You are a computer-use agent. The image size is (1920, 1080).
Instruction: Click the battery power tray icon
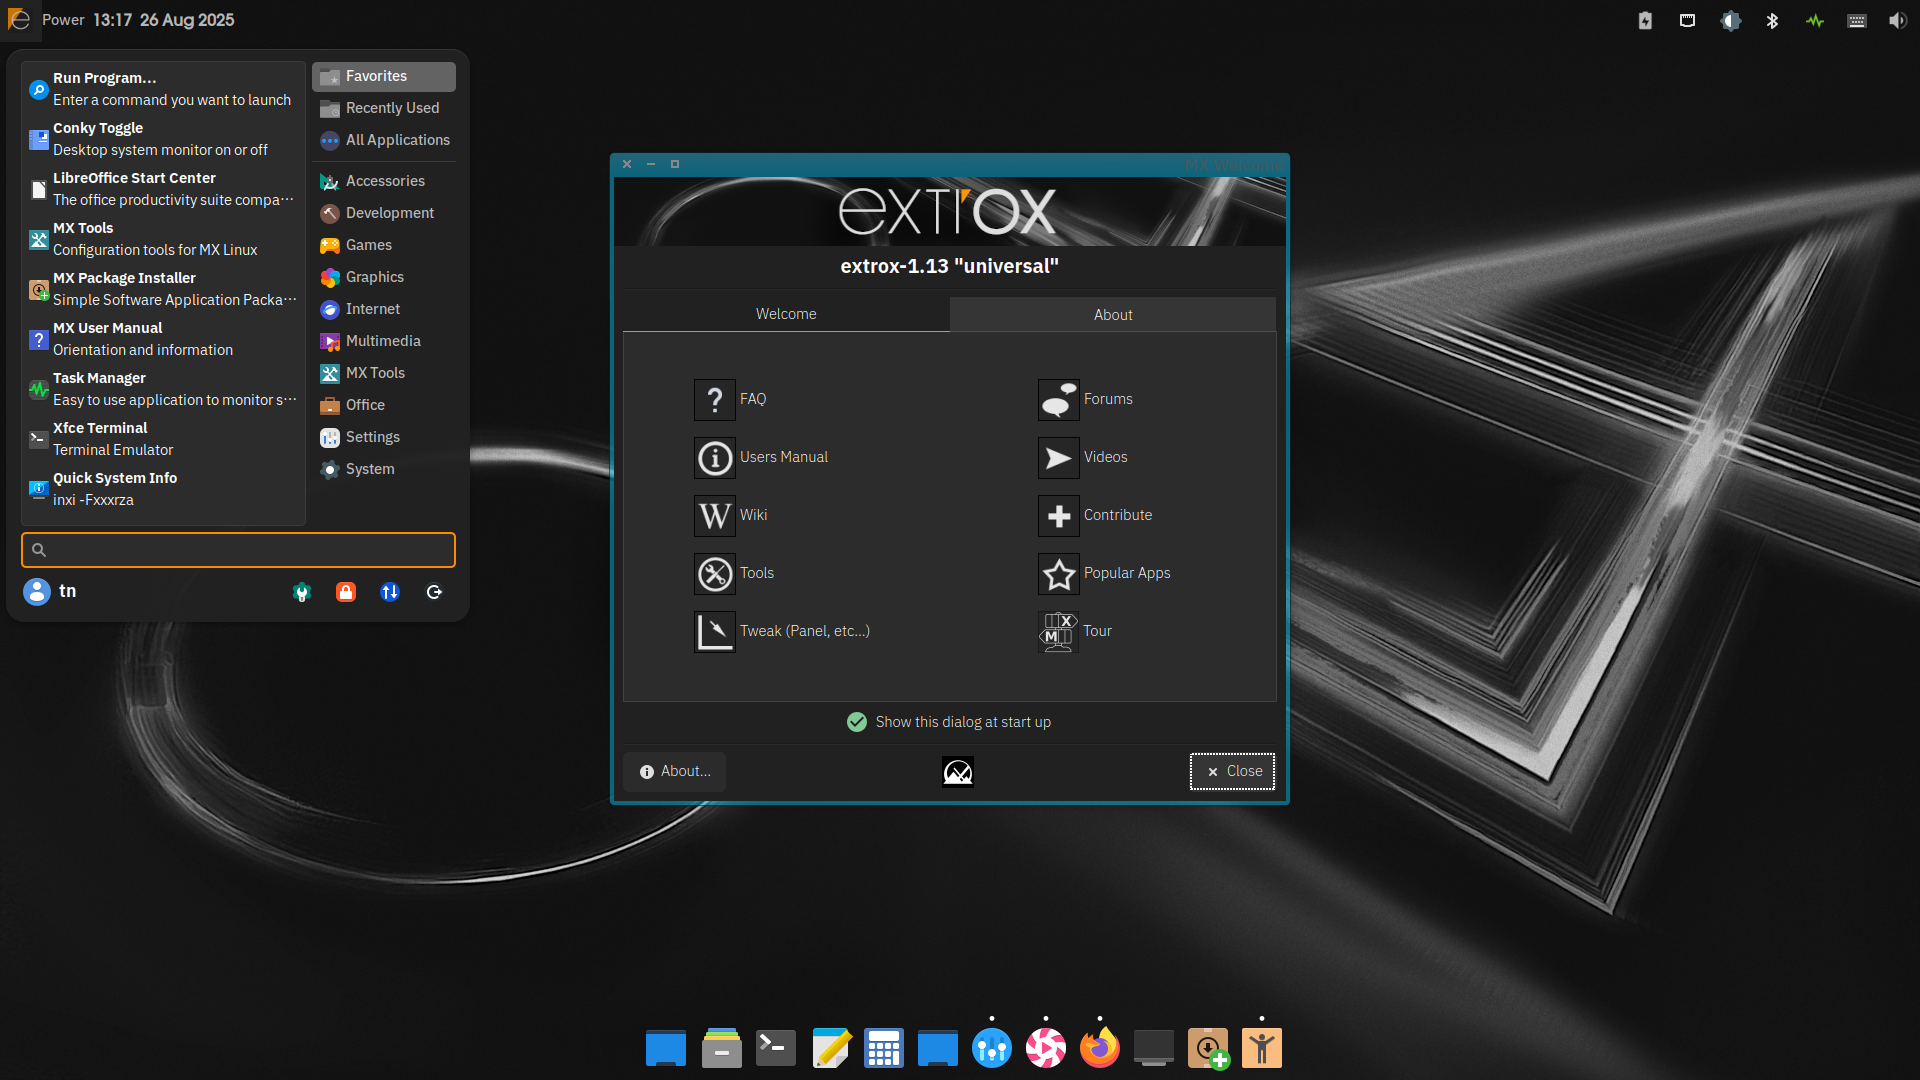1645,20
